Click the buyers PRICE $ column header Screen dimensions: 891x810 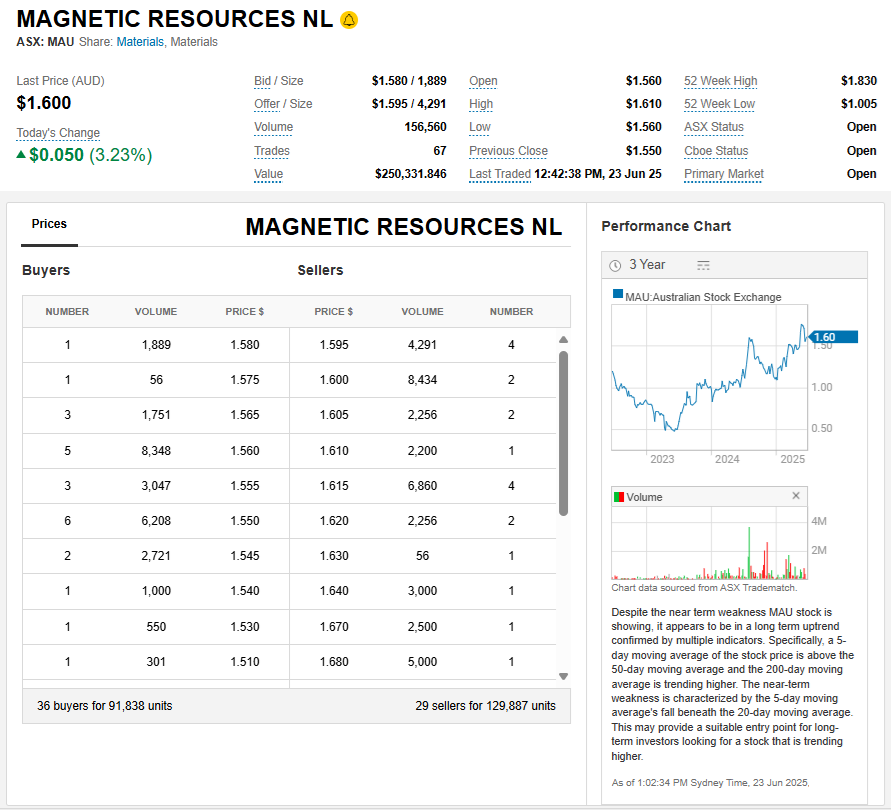[245, 312]
